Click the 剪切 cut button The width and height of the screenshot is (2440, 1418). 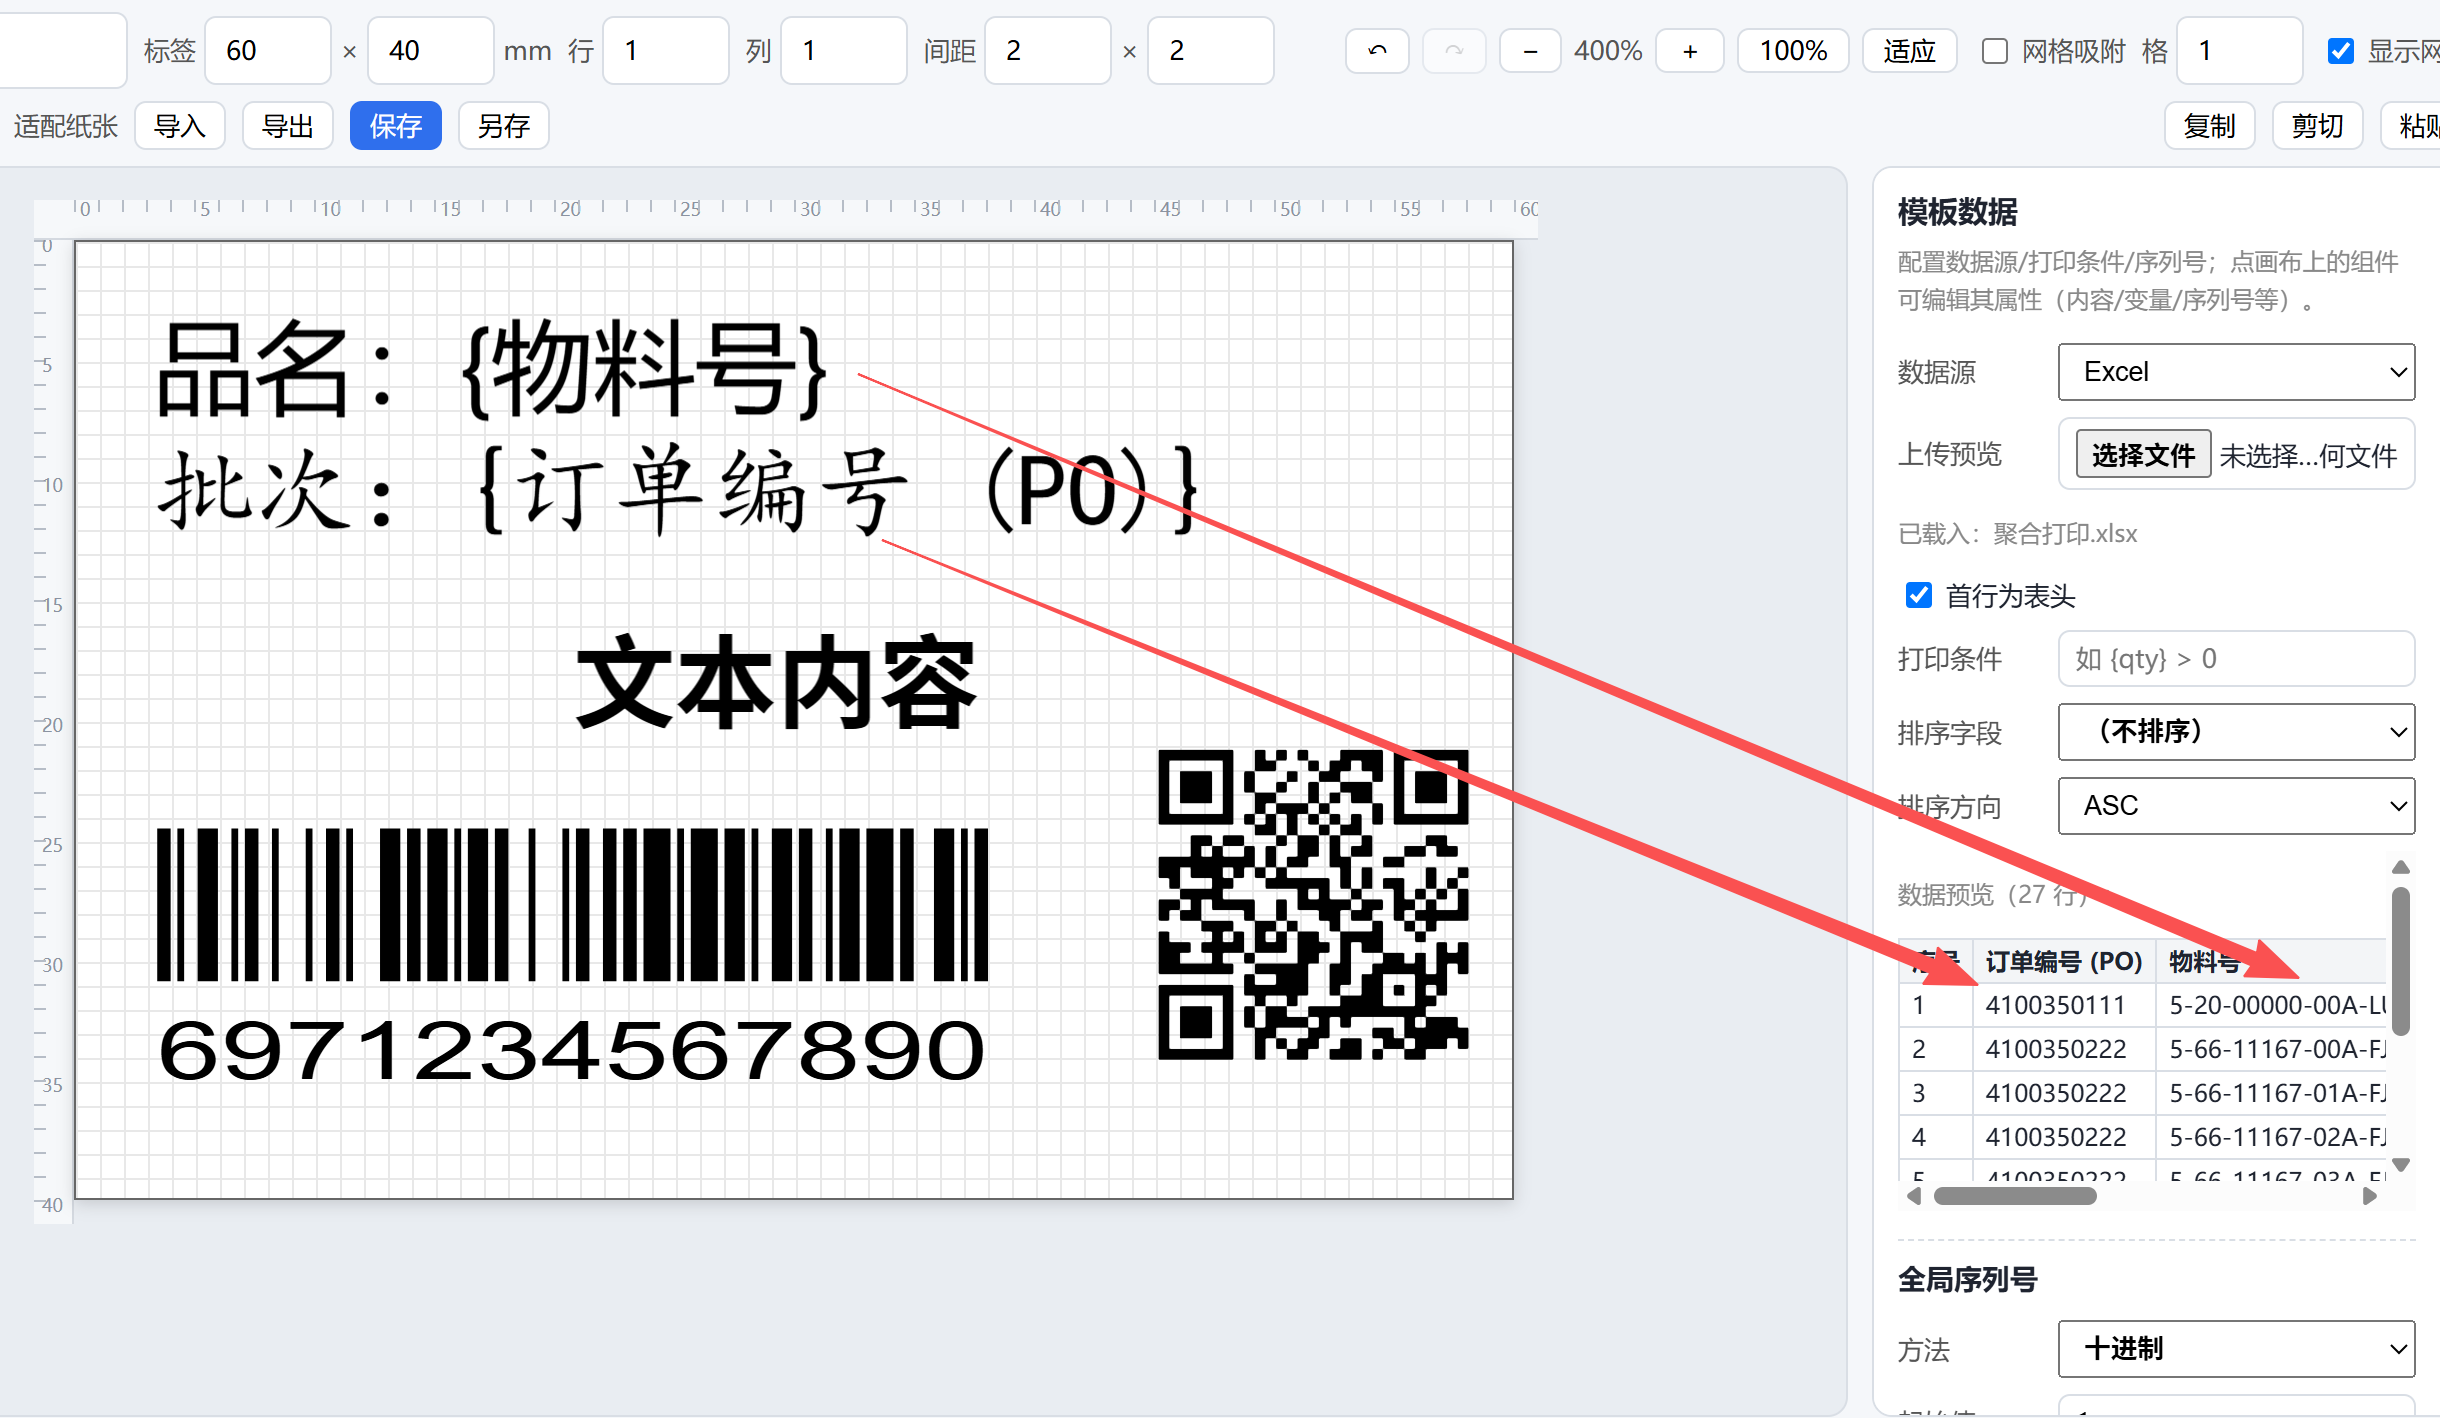2318,126
